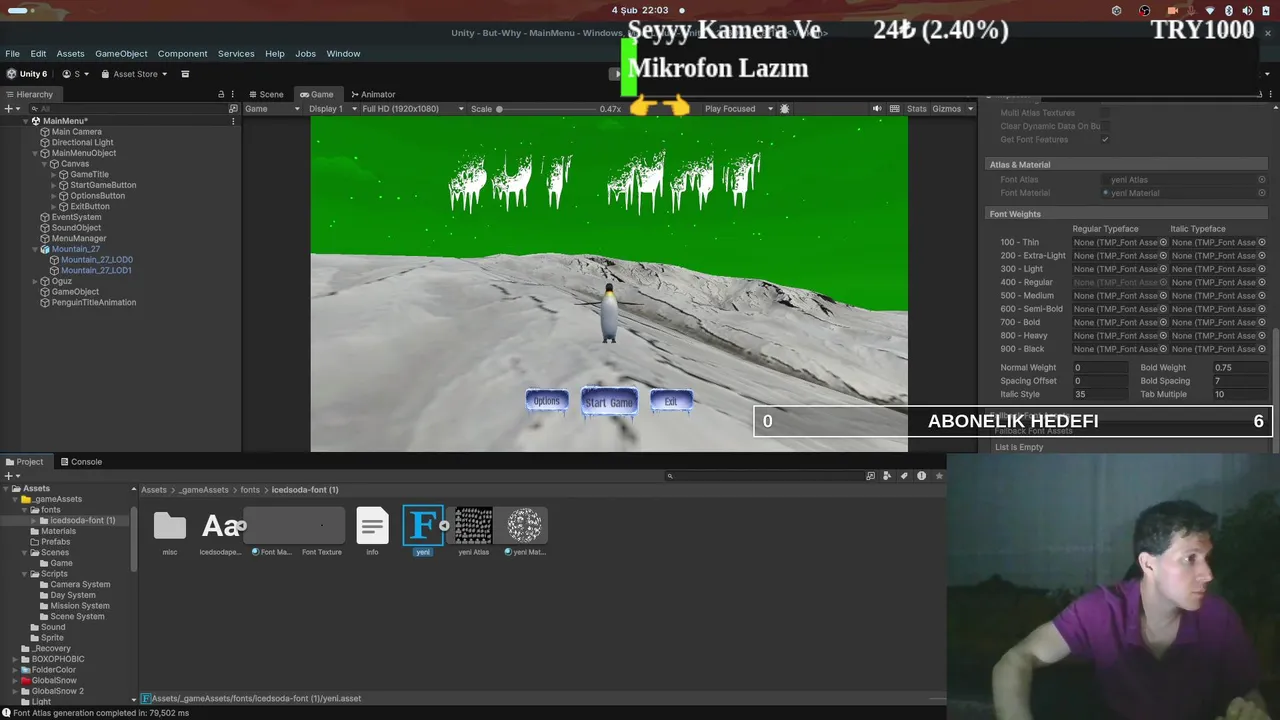Click the Unity 6 logo button
Image resolution: width=1280 pixels, height=720 pixels.
pos(27,74)
